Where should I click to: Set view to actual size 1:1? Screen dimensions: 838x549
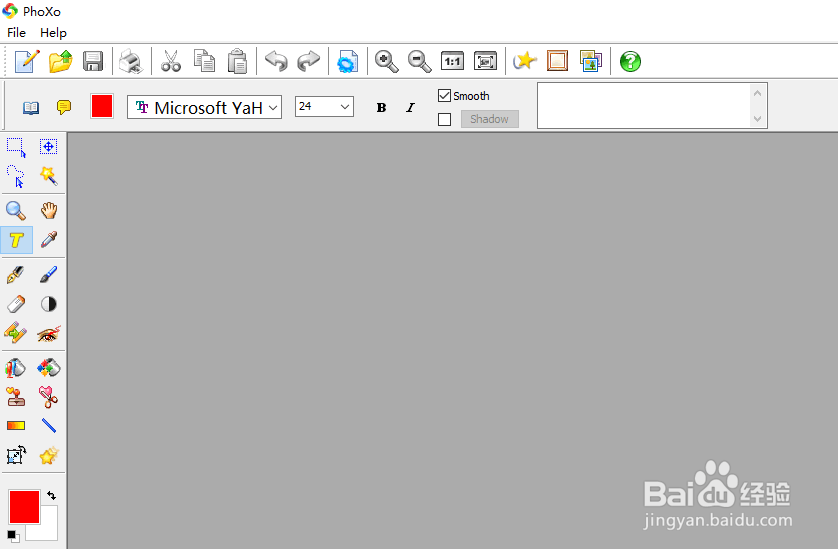point(452,61)
